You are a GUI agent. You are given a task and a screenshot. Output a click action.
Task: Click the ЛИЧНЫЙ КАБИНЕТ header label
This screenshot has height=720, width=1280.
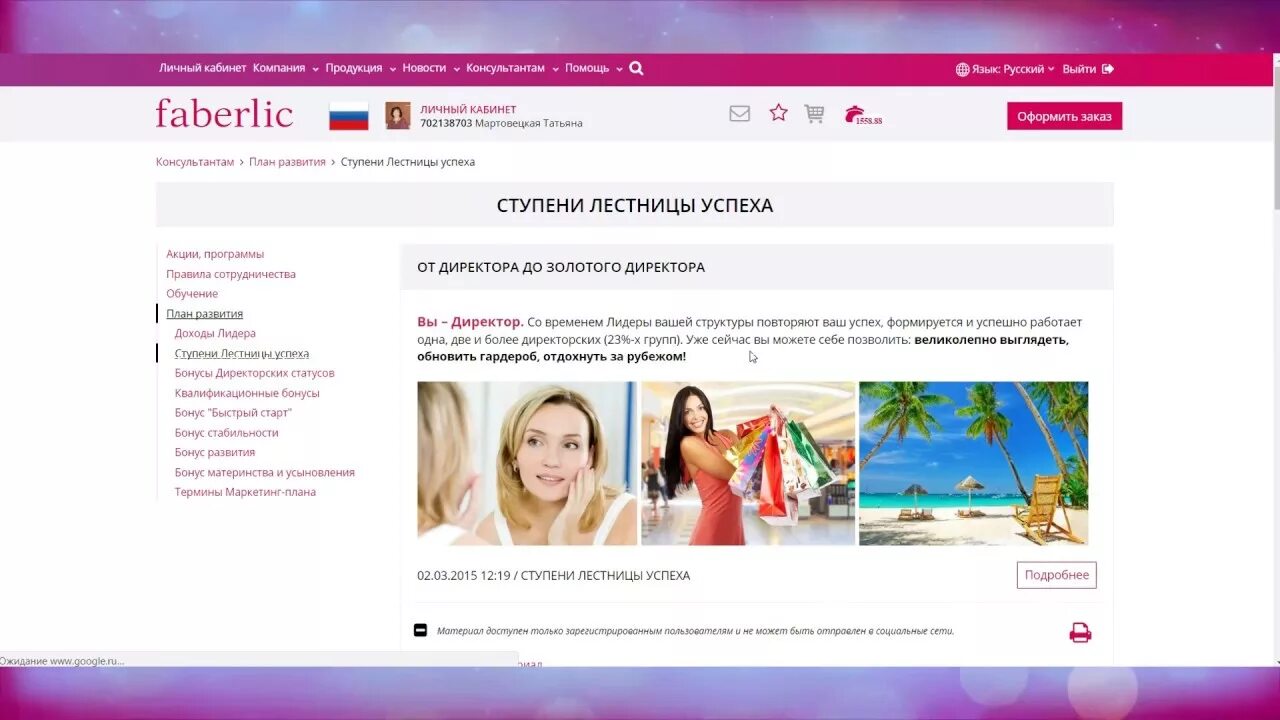pos(468,109)
